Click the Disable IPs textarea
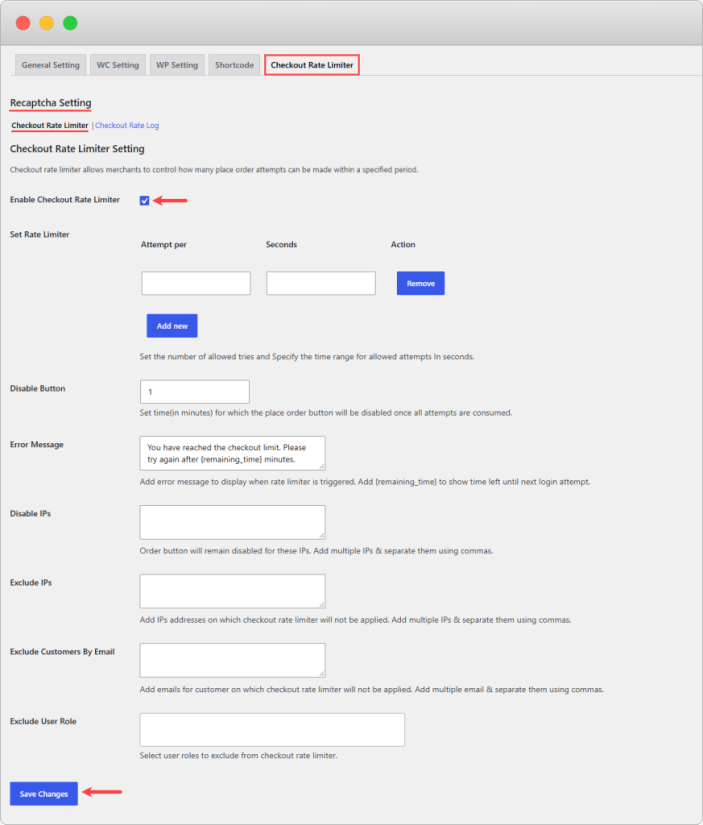Screen dimensions: 703x825 coord(233,522)
